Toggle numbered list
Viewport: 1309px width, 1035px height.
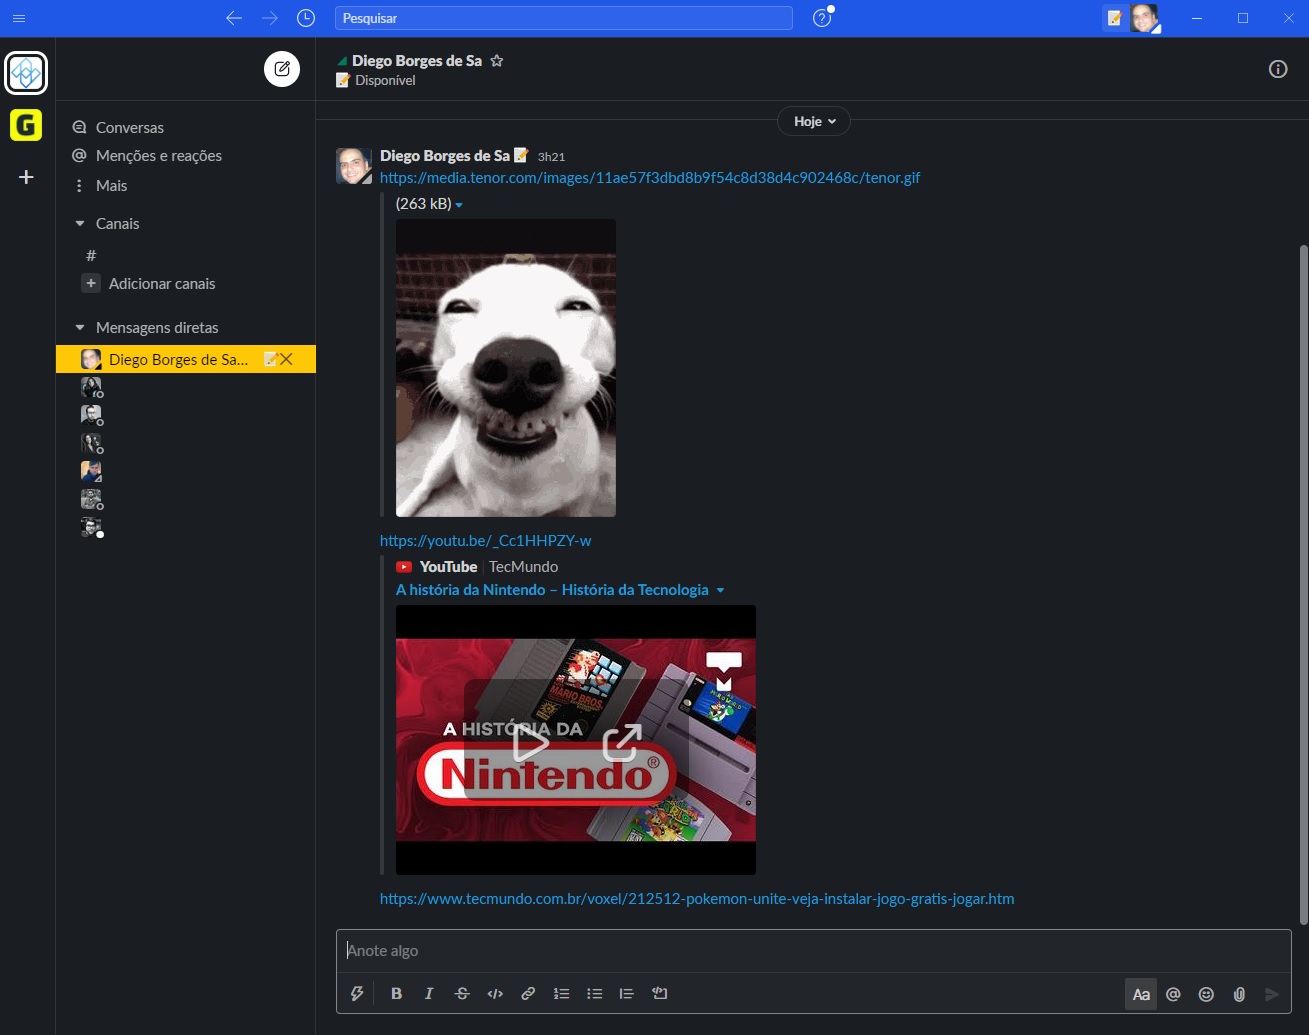pos(561,994)
